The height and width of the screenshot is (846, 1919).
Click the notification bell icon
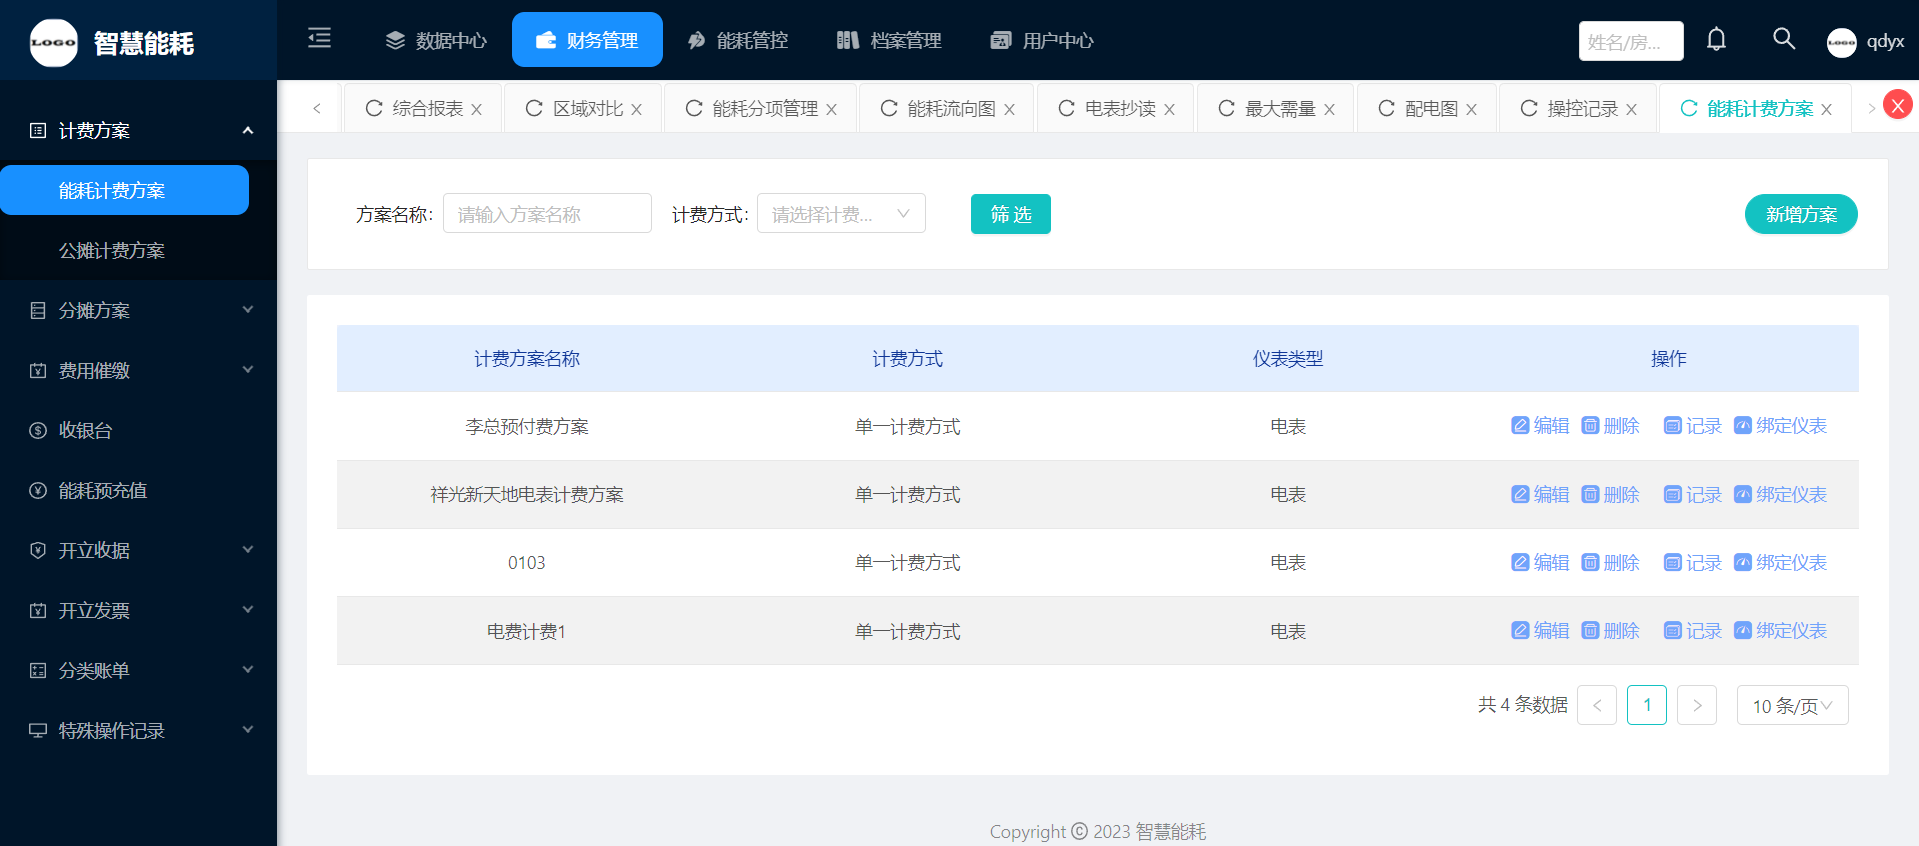[1716, 40]
